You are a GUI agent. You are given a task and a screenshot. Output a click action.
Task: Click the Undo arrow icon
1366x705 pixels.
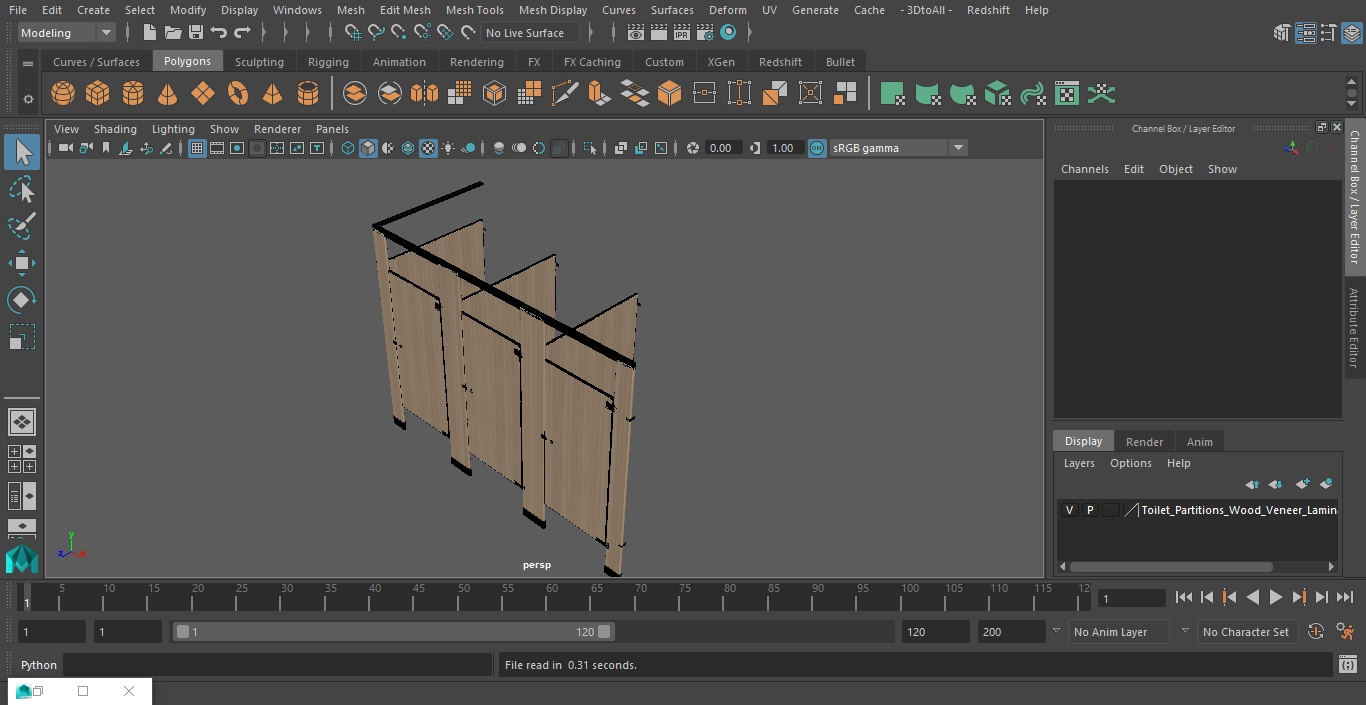pos(219,33)
